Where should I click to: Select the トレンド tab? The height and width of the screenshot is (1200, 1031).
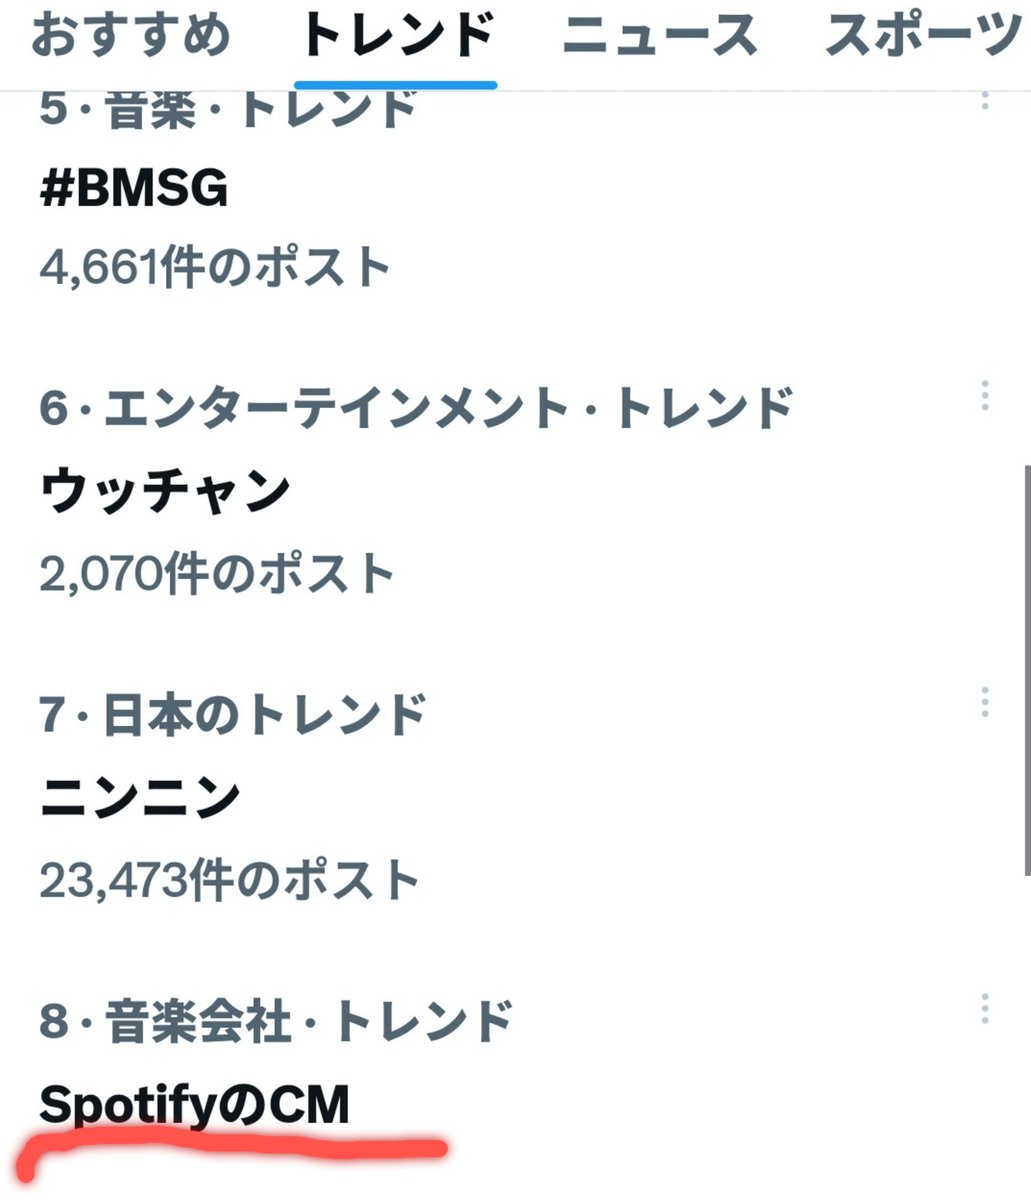click(397, 36)
